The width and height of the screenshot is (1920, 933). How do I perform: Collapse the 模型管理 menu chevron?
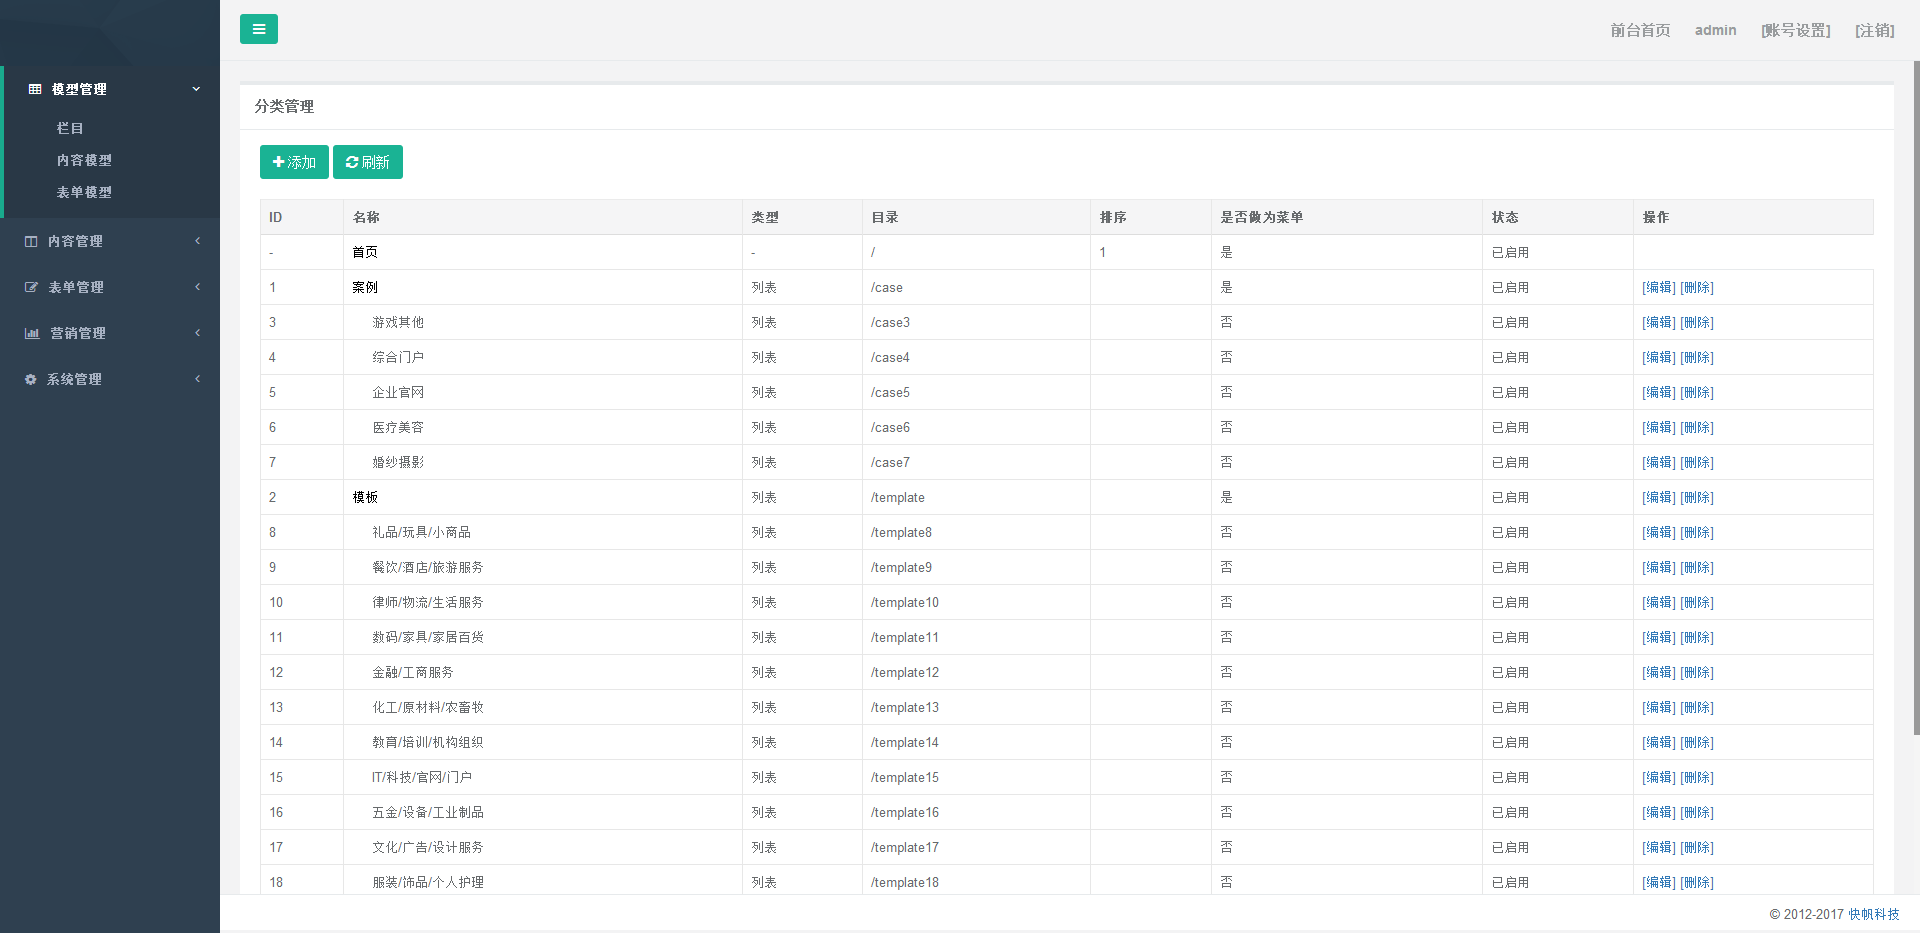coord(196,89)
